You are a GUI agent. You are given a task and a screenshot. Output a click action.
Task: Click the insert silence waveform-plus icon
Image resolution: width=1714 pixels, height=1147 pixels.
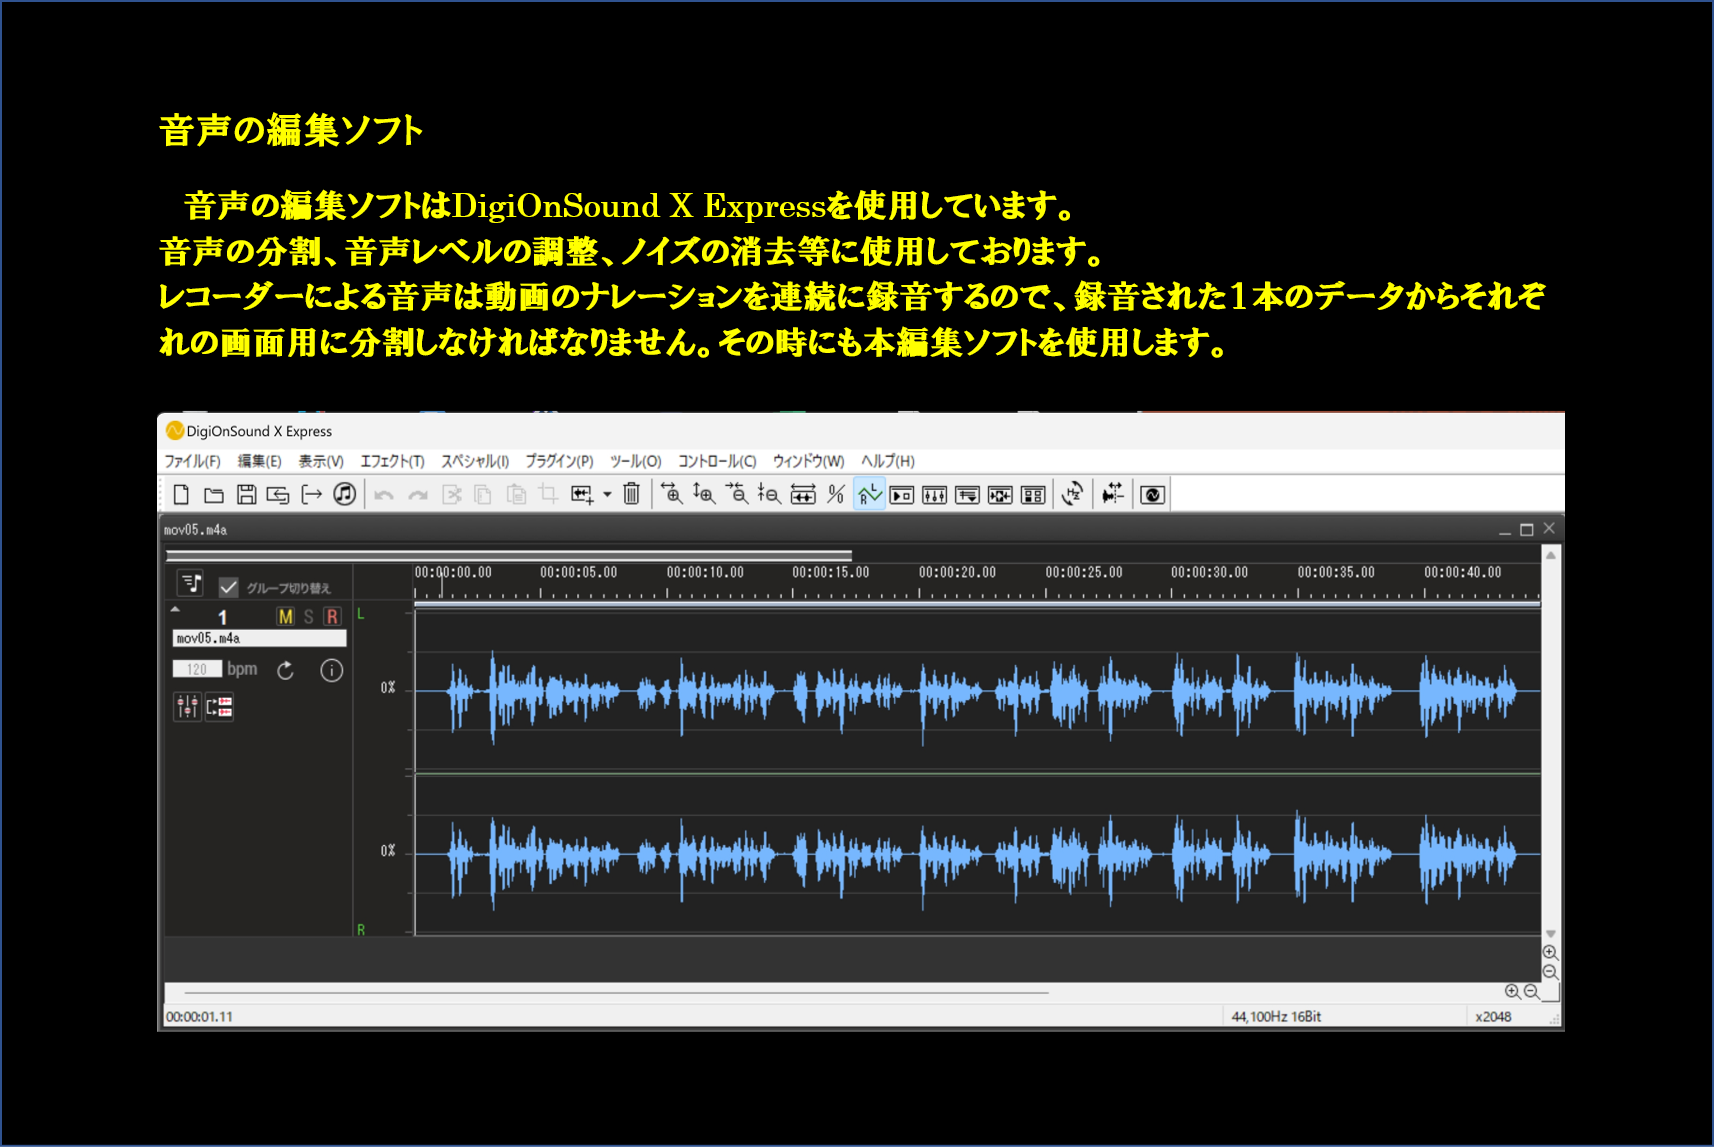[x=582, y=494]
